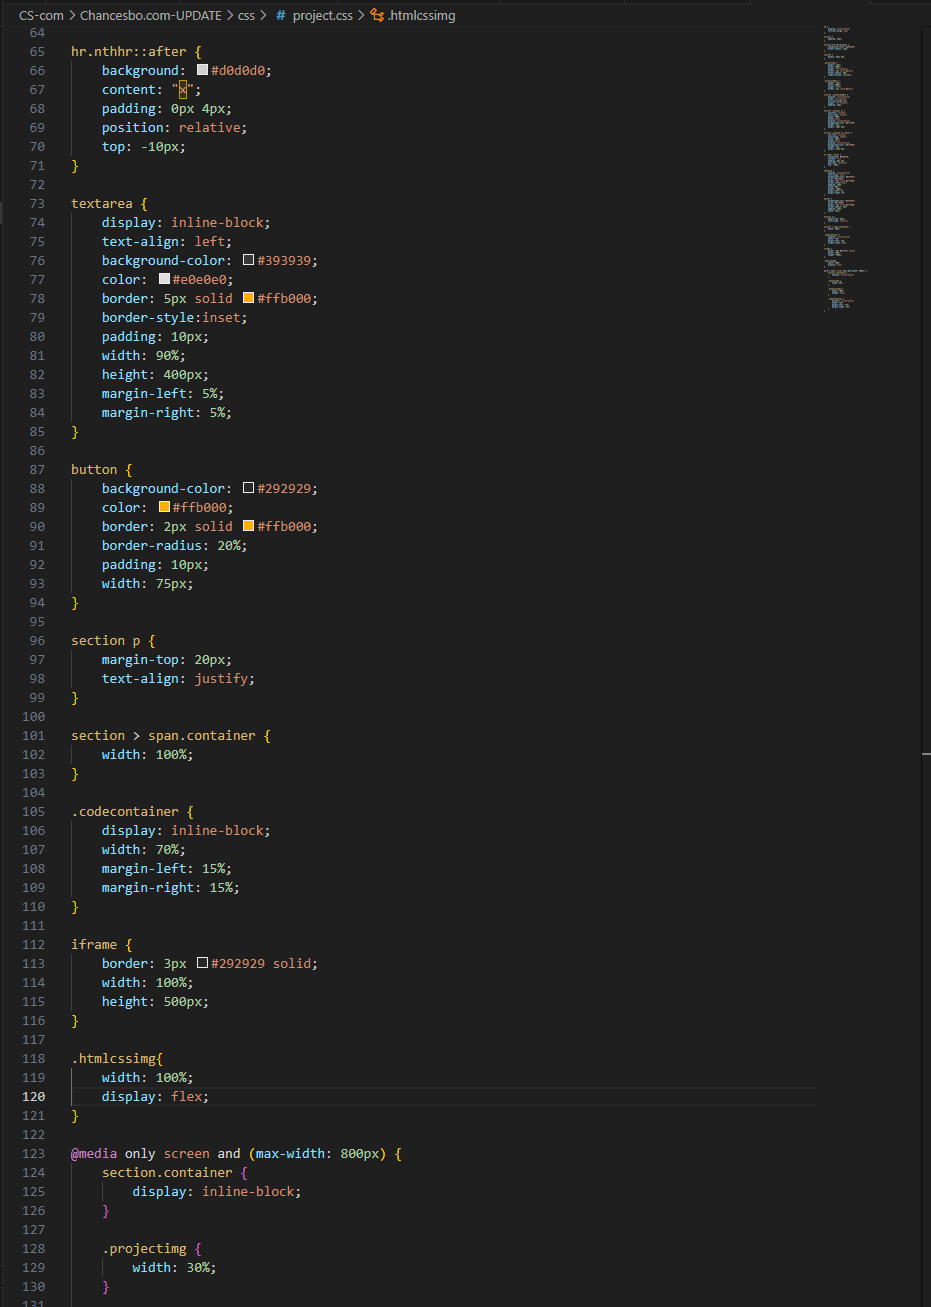Viewport: 931px width, 1307px height.
Task: Click the .codecontainer selector
Action: (x=125, y=811)
